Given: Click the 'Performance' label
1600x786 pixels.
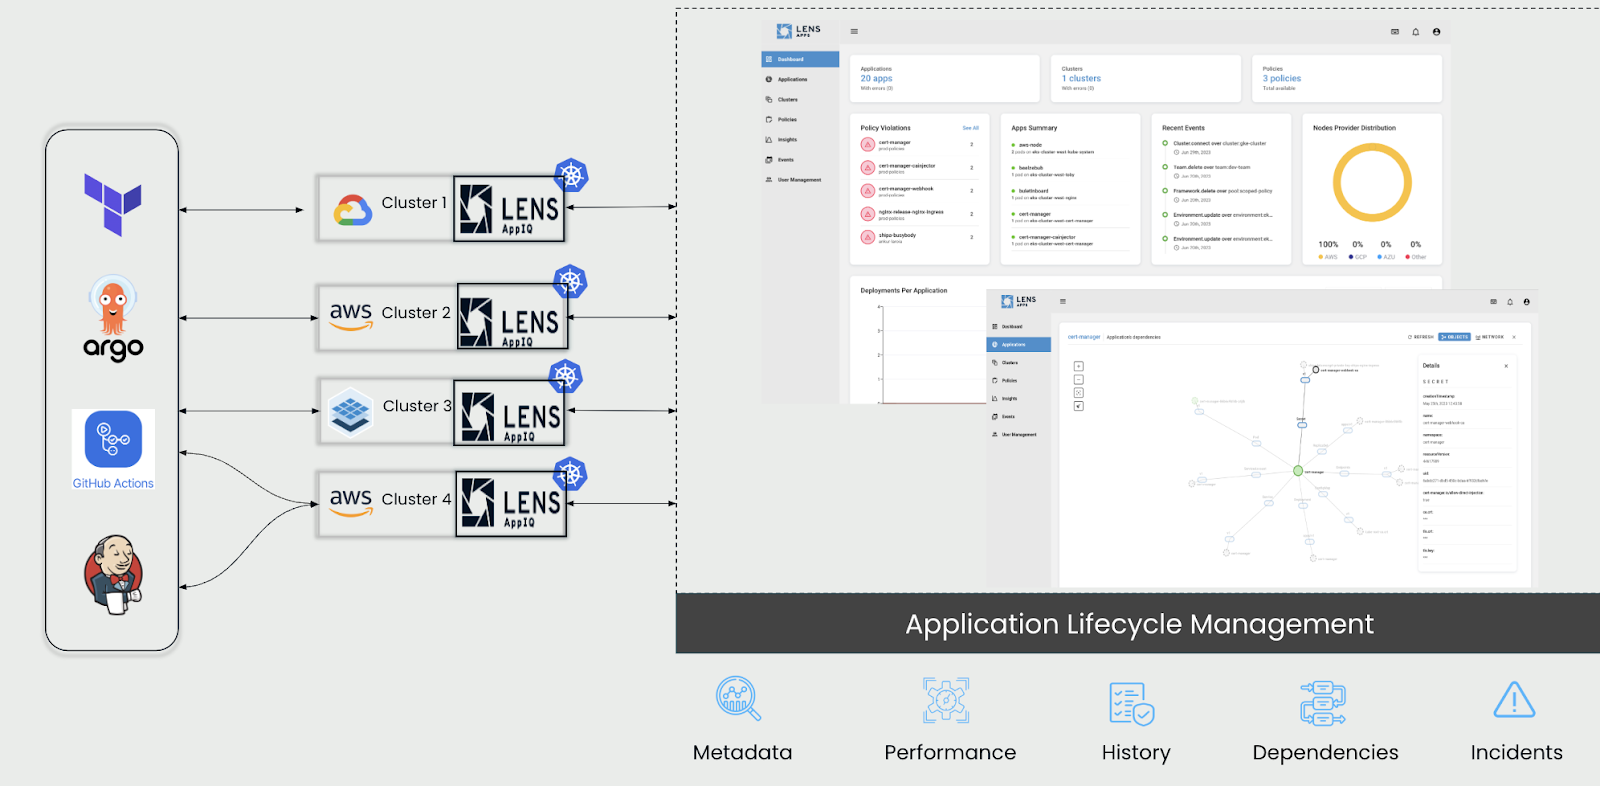Looking at the screenshot, I should (x=950, y=753).
